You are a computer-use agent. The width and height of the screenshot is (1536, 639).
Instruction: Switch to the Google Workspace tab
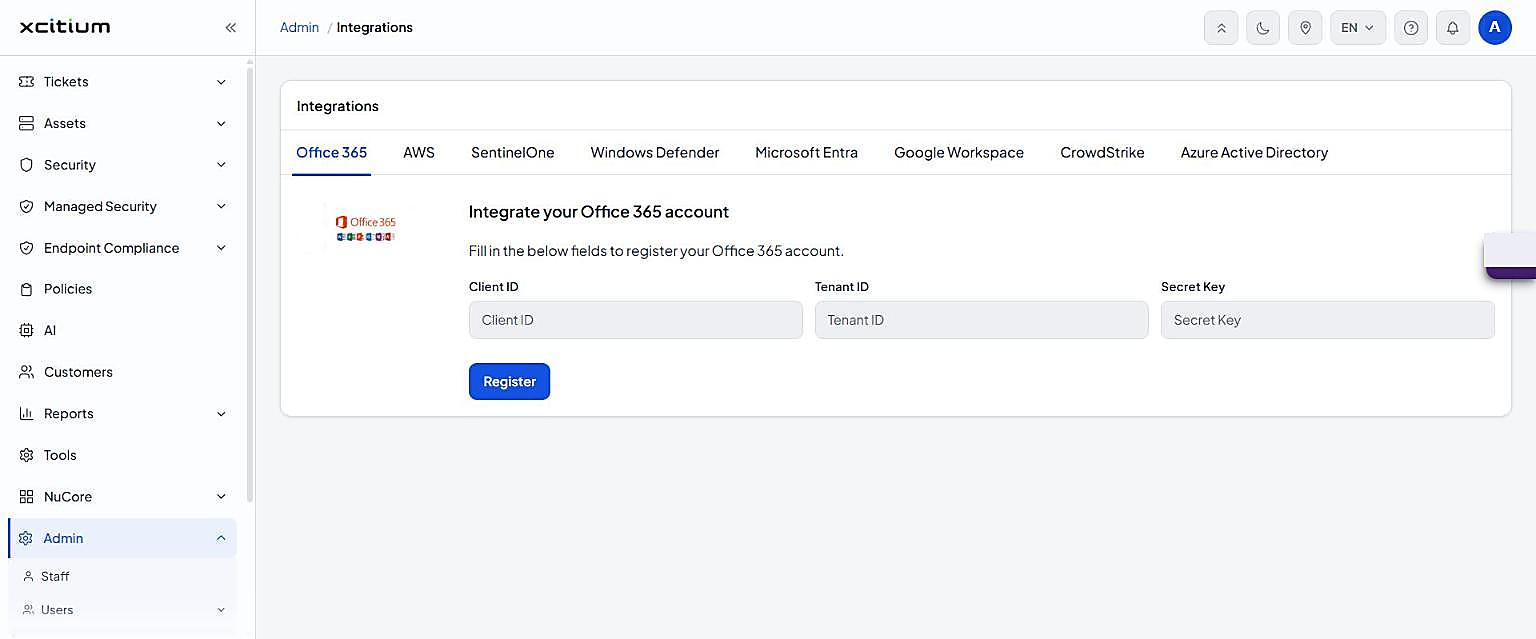(x=959, y=153)
